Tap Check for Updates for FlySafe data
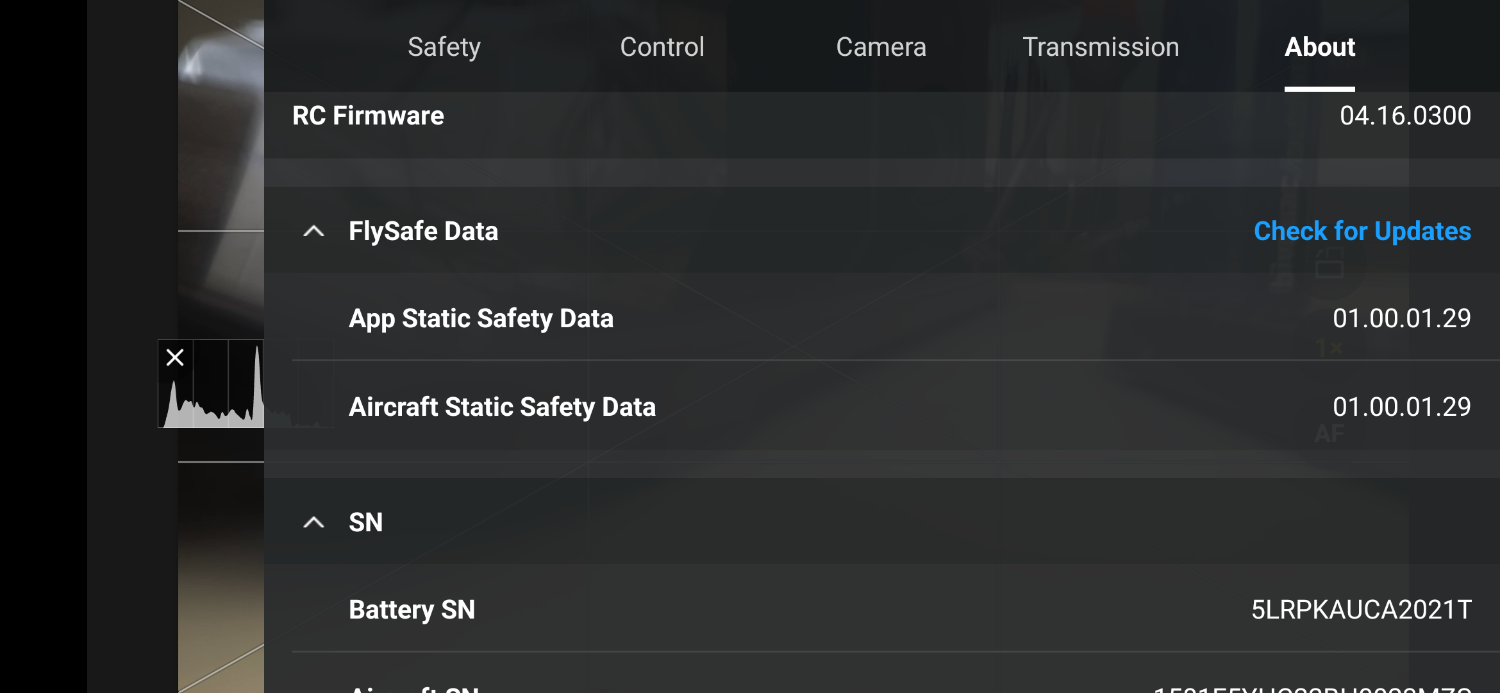The width and height of the screenshot is (1500, 693). click(x=1362, y=231)
